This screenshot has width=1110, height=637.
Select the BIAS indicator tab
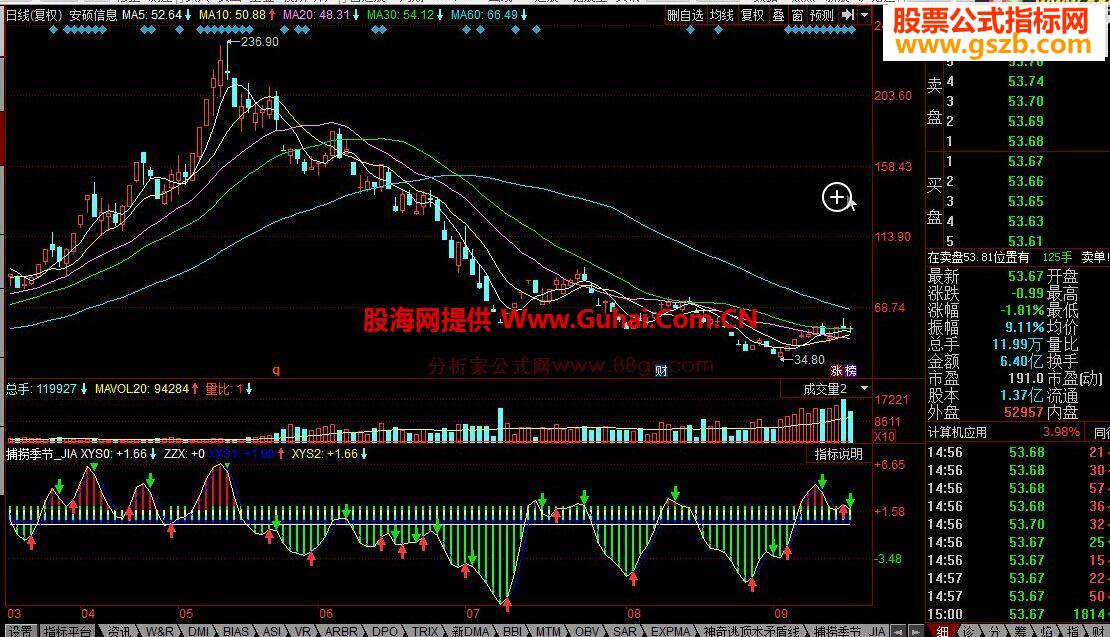(x=236, y=631)
